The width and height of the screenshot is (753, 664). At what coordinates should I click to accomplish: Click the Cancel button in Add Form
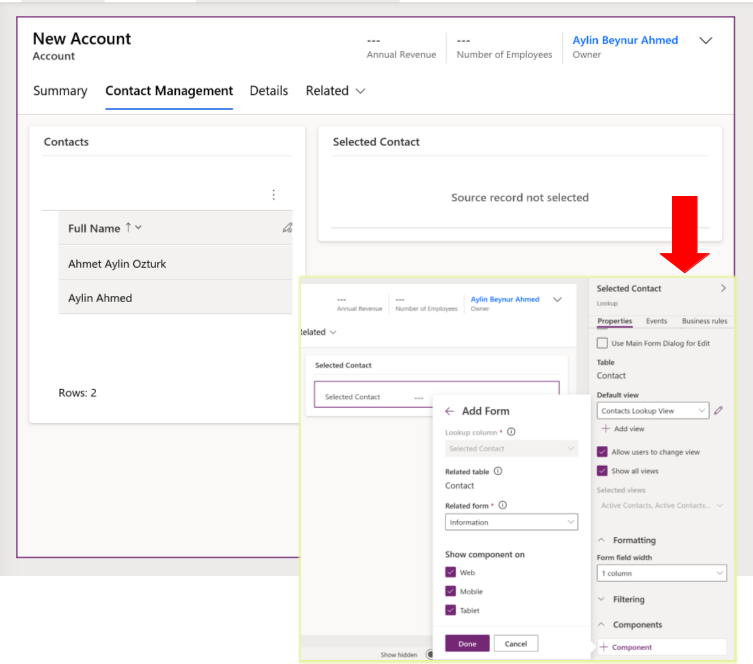(x=516, y=643)
